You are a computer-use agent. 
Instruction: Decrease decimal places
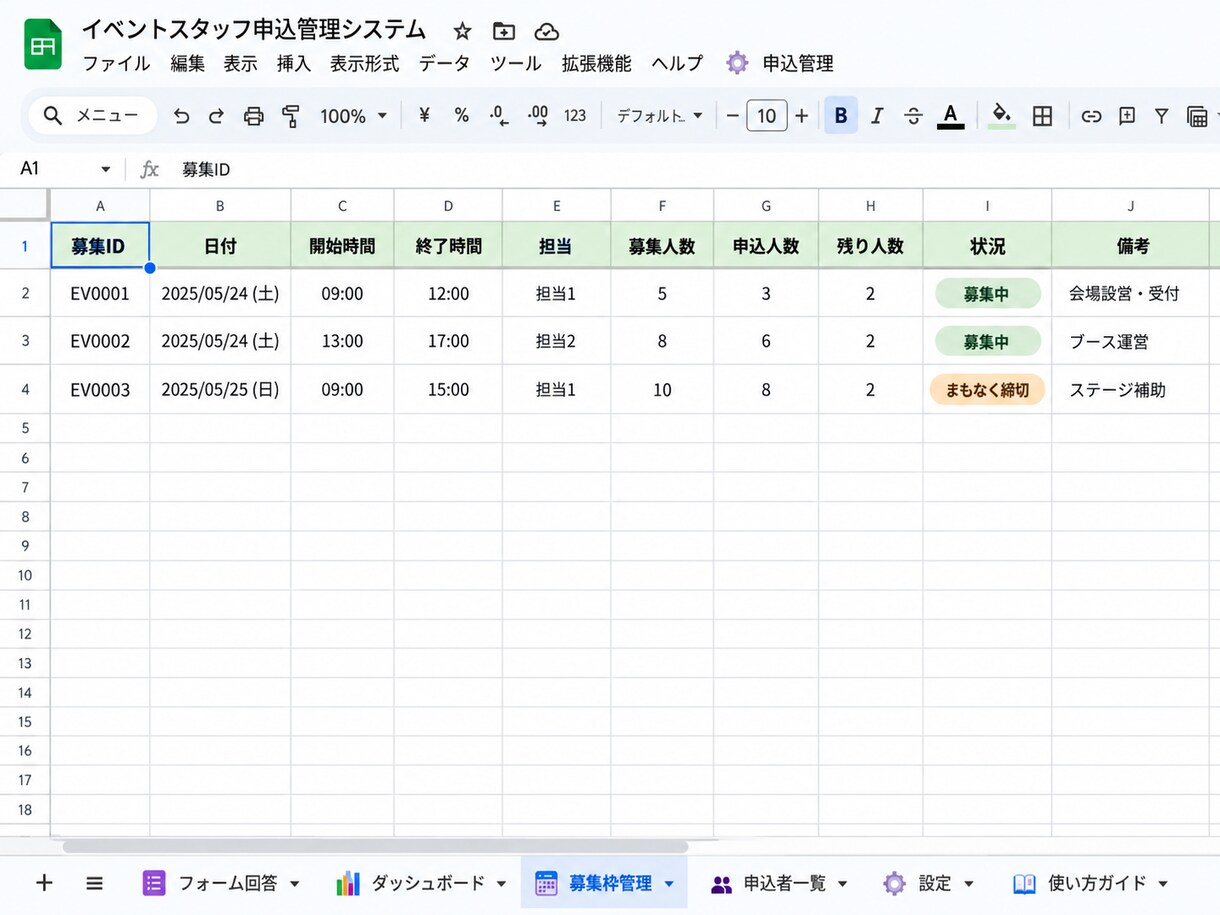click(x=499, y=116)
